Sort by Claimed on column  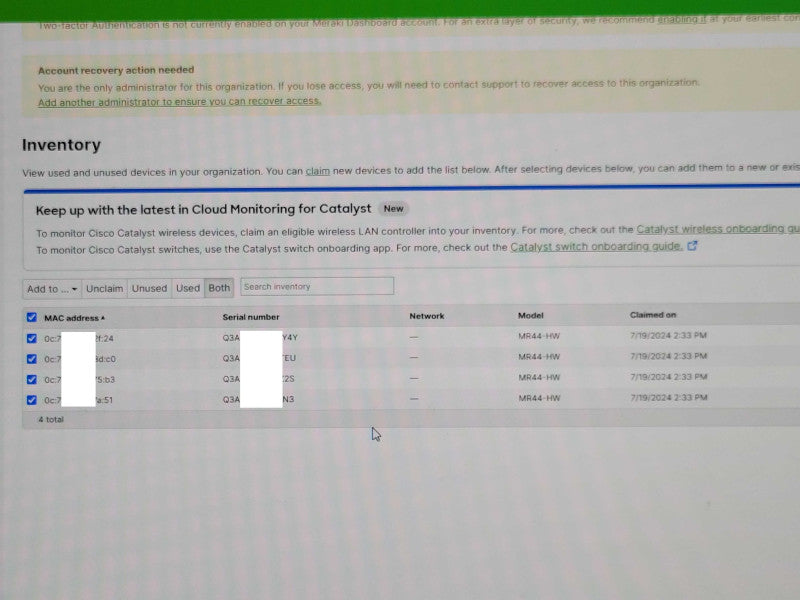pyautogui.click(x=653, y=315)
